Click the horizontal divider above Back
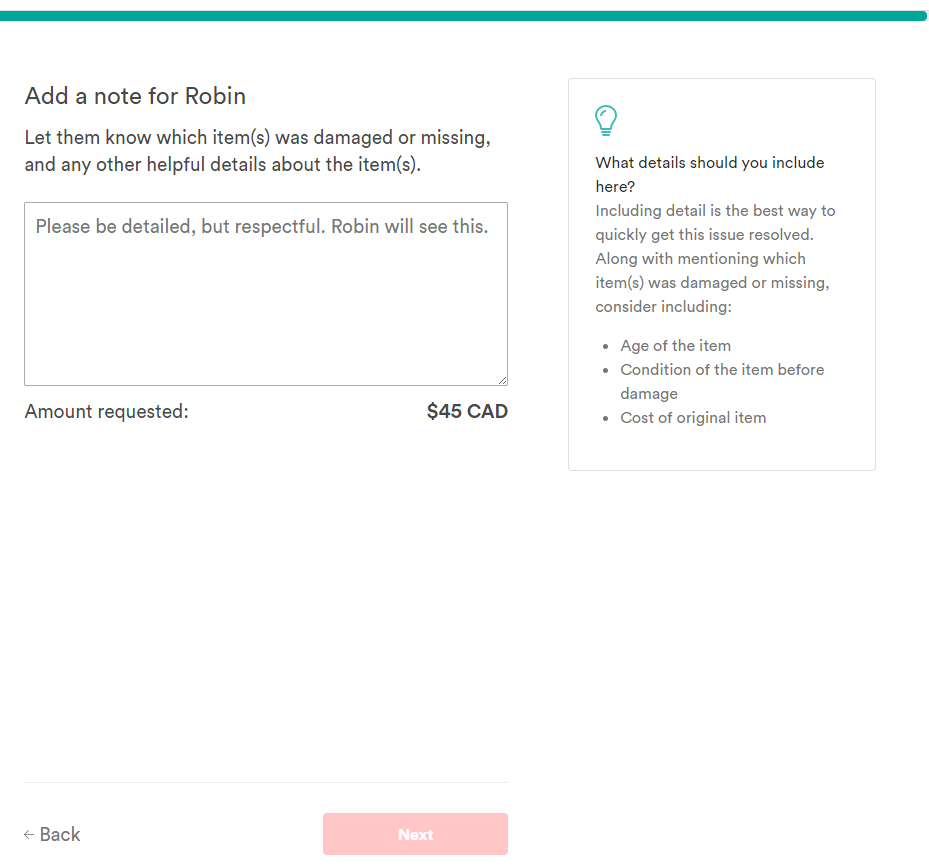Screen dimensions: 929x867 tap(265, 782)
